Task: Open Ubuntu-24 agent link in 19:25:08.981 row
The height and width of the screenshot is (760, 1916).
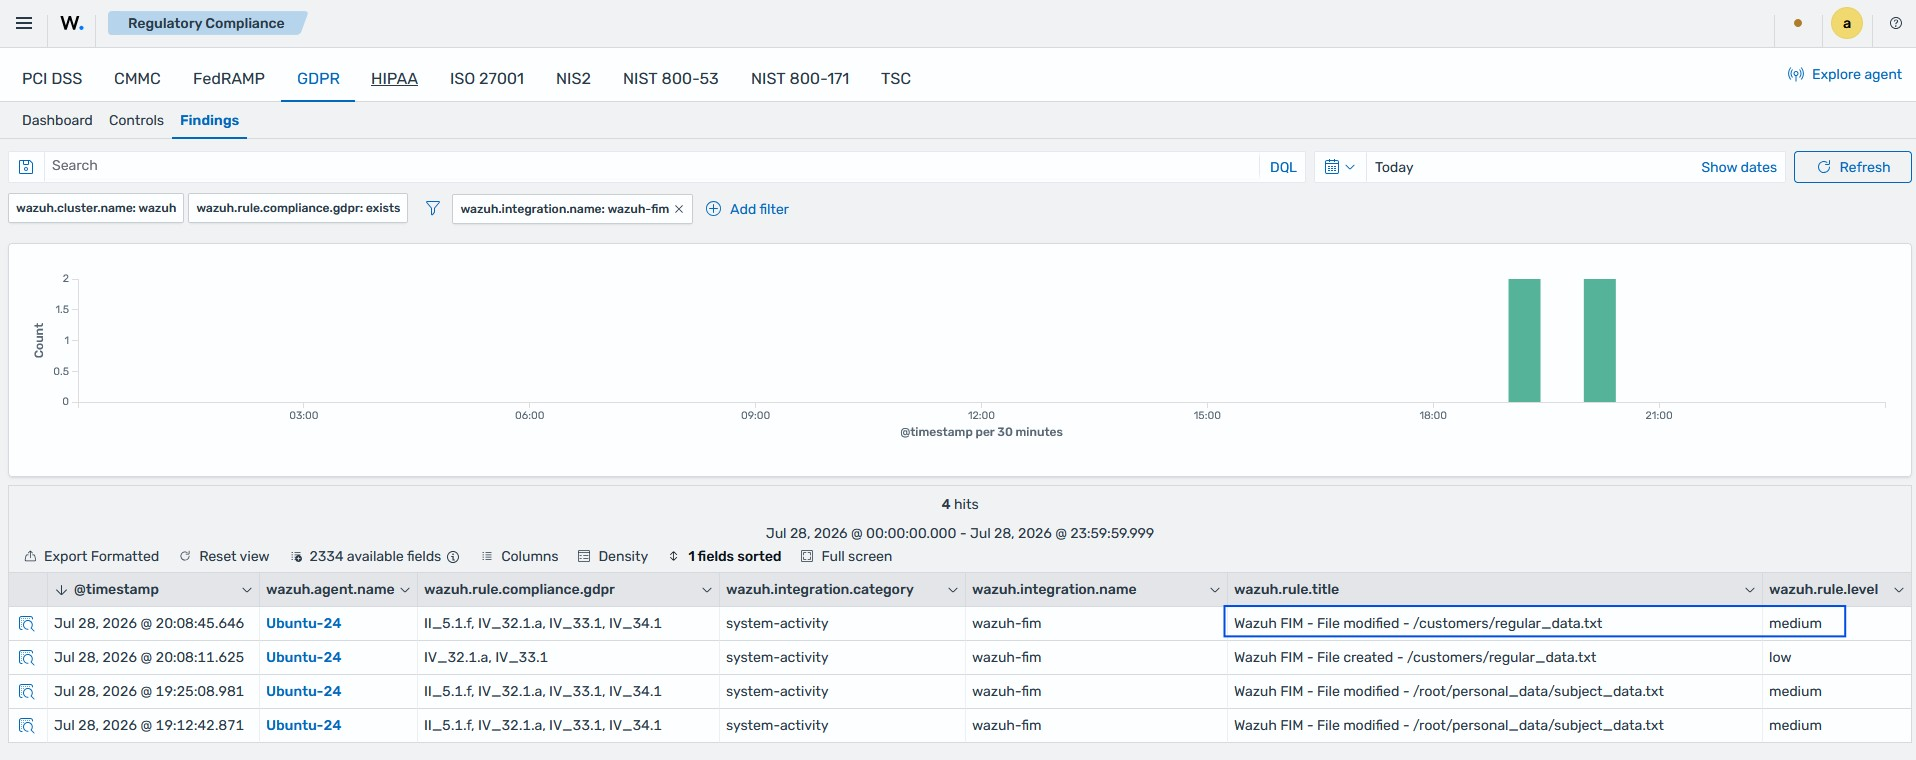Action: (x=303, y=691)
